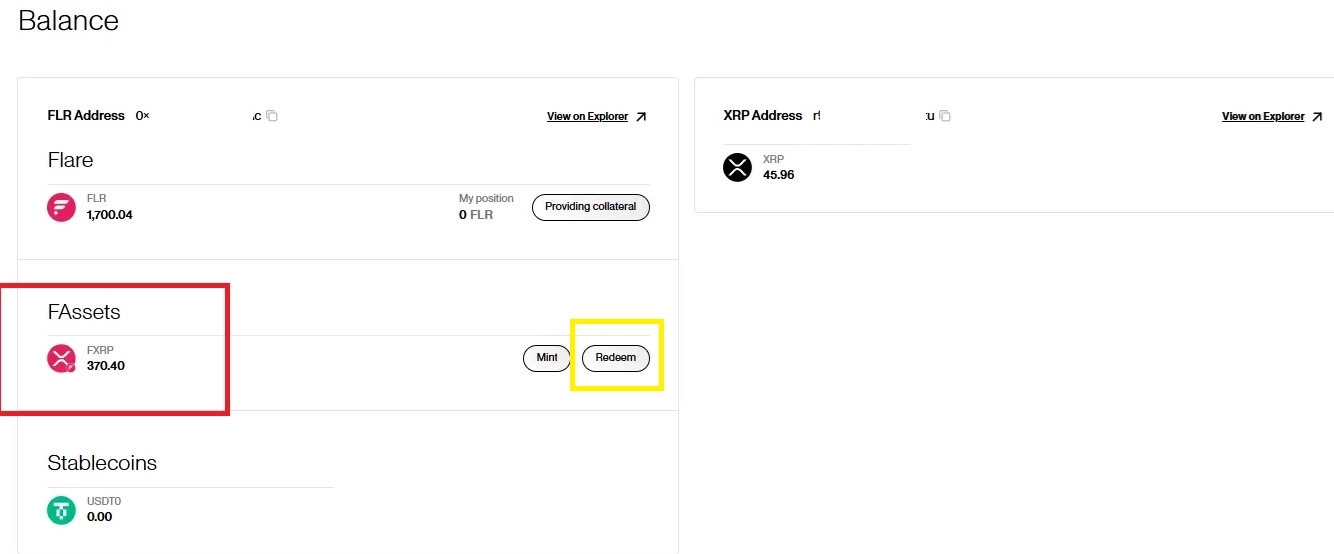The width and height of the screenshot is (1334, 554).
Task: Open the FLR address View on Explorer link
Action: coord(587,117)
